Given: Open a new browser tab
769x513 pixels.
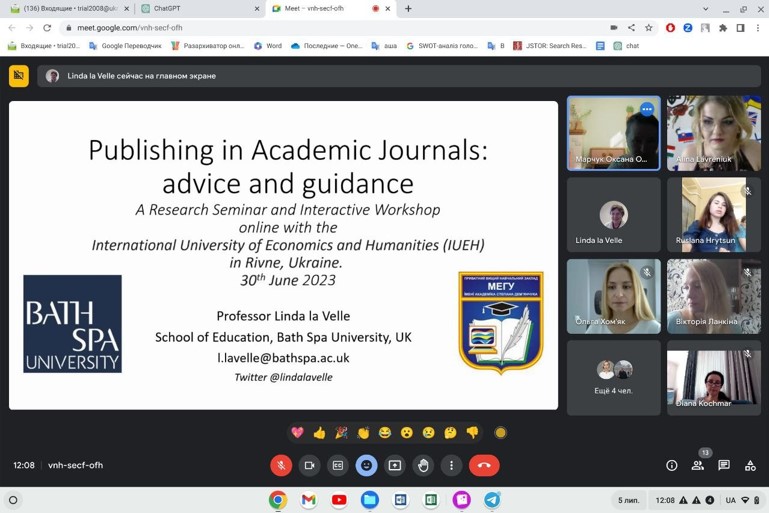Looking at the screenshot, I should 408,8.
